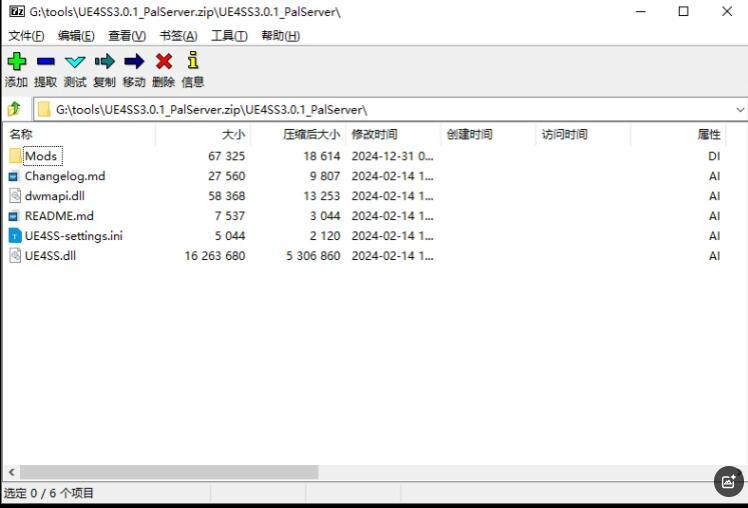The height and width of the screenshot is (508, 748).
Task: Click the size value 7 537
Action: (229, 216)
